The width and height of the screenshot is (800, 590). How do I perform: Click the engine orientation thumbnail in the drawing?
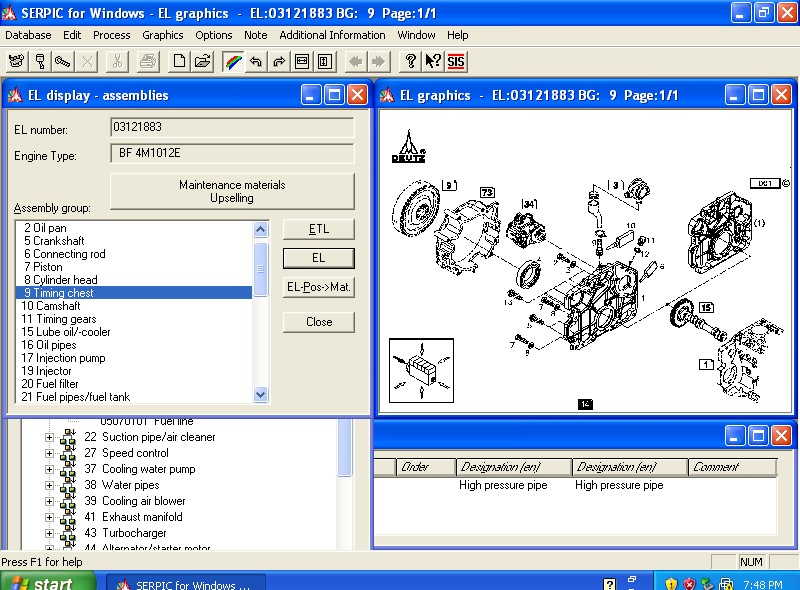(x=421, y=371)
